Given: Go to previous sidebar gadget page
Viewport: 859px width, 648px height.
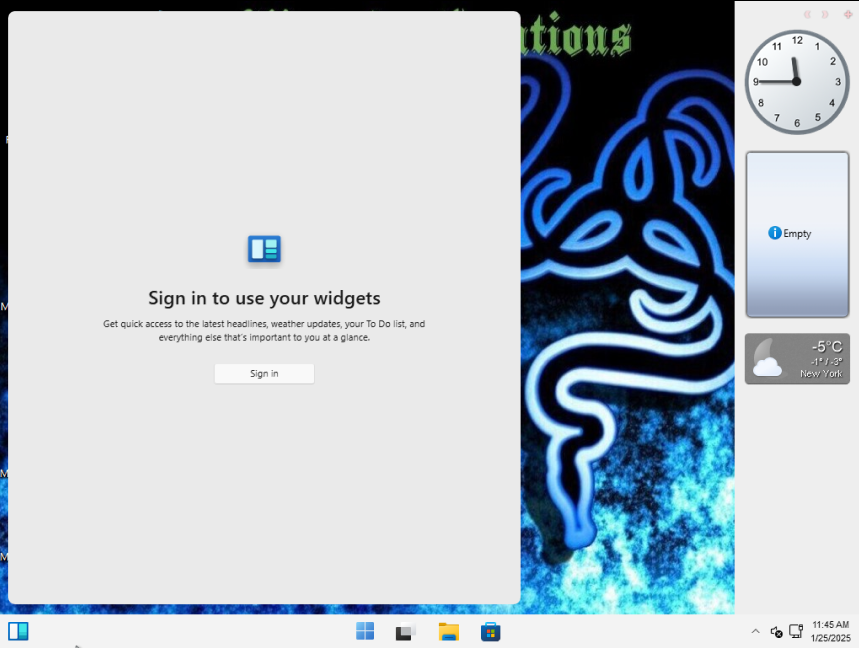Looking at the screenshot, I should [x=808, y=15].
